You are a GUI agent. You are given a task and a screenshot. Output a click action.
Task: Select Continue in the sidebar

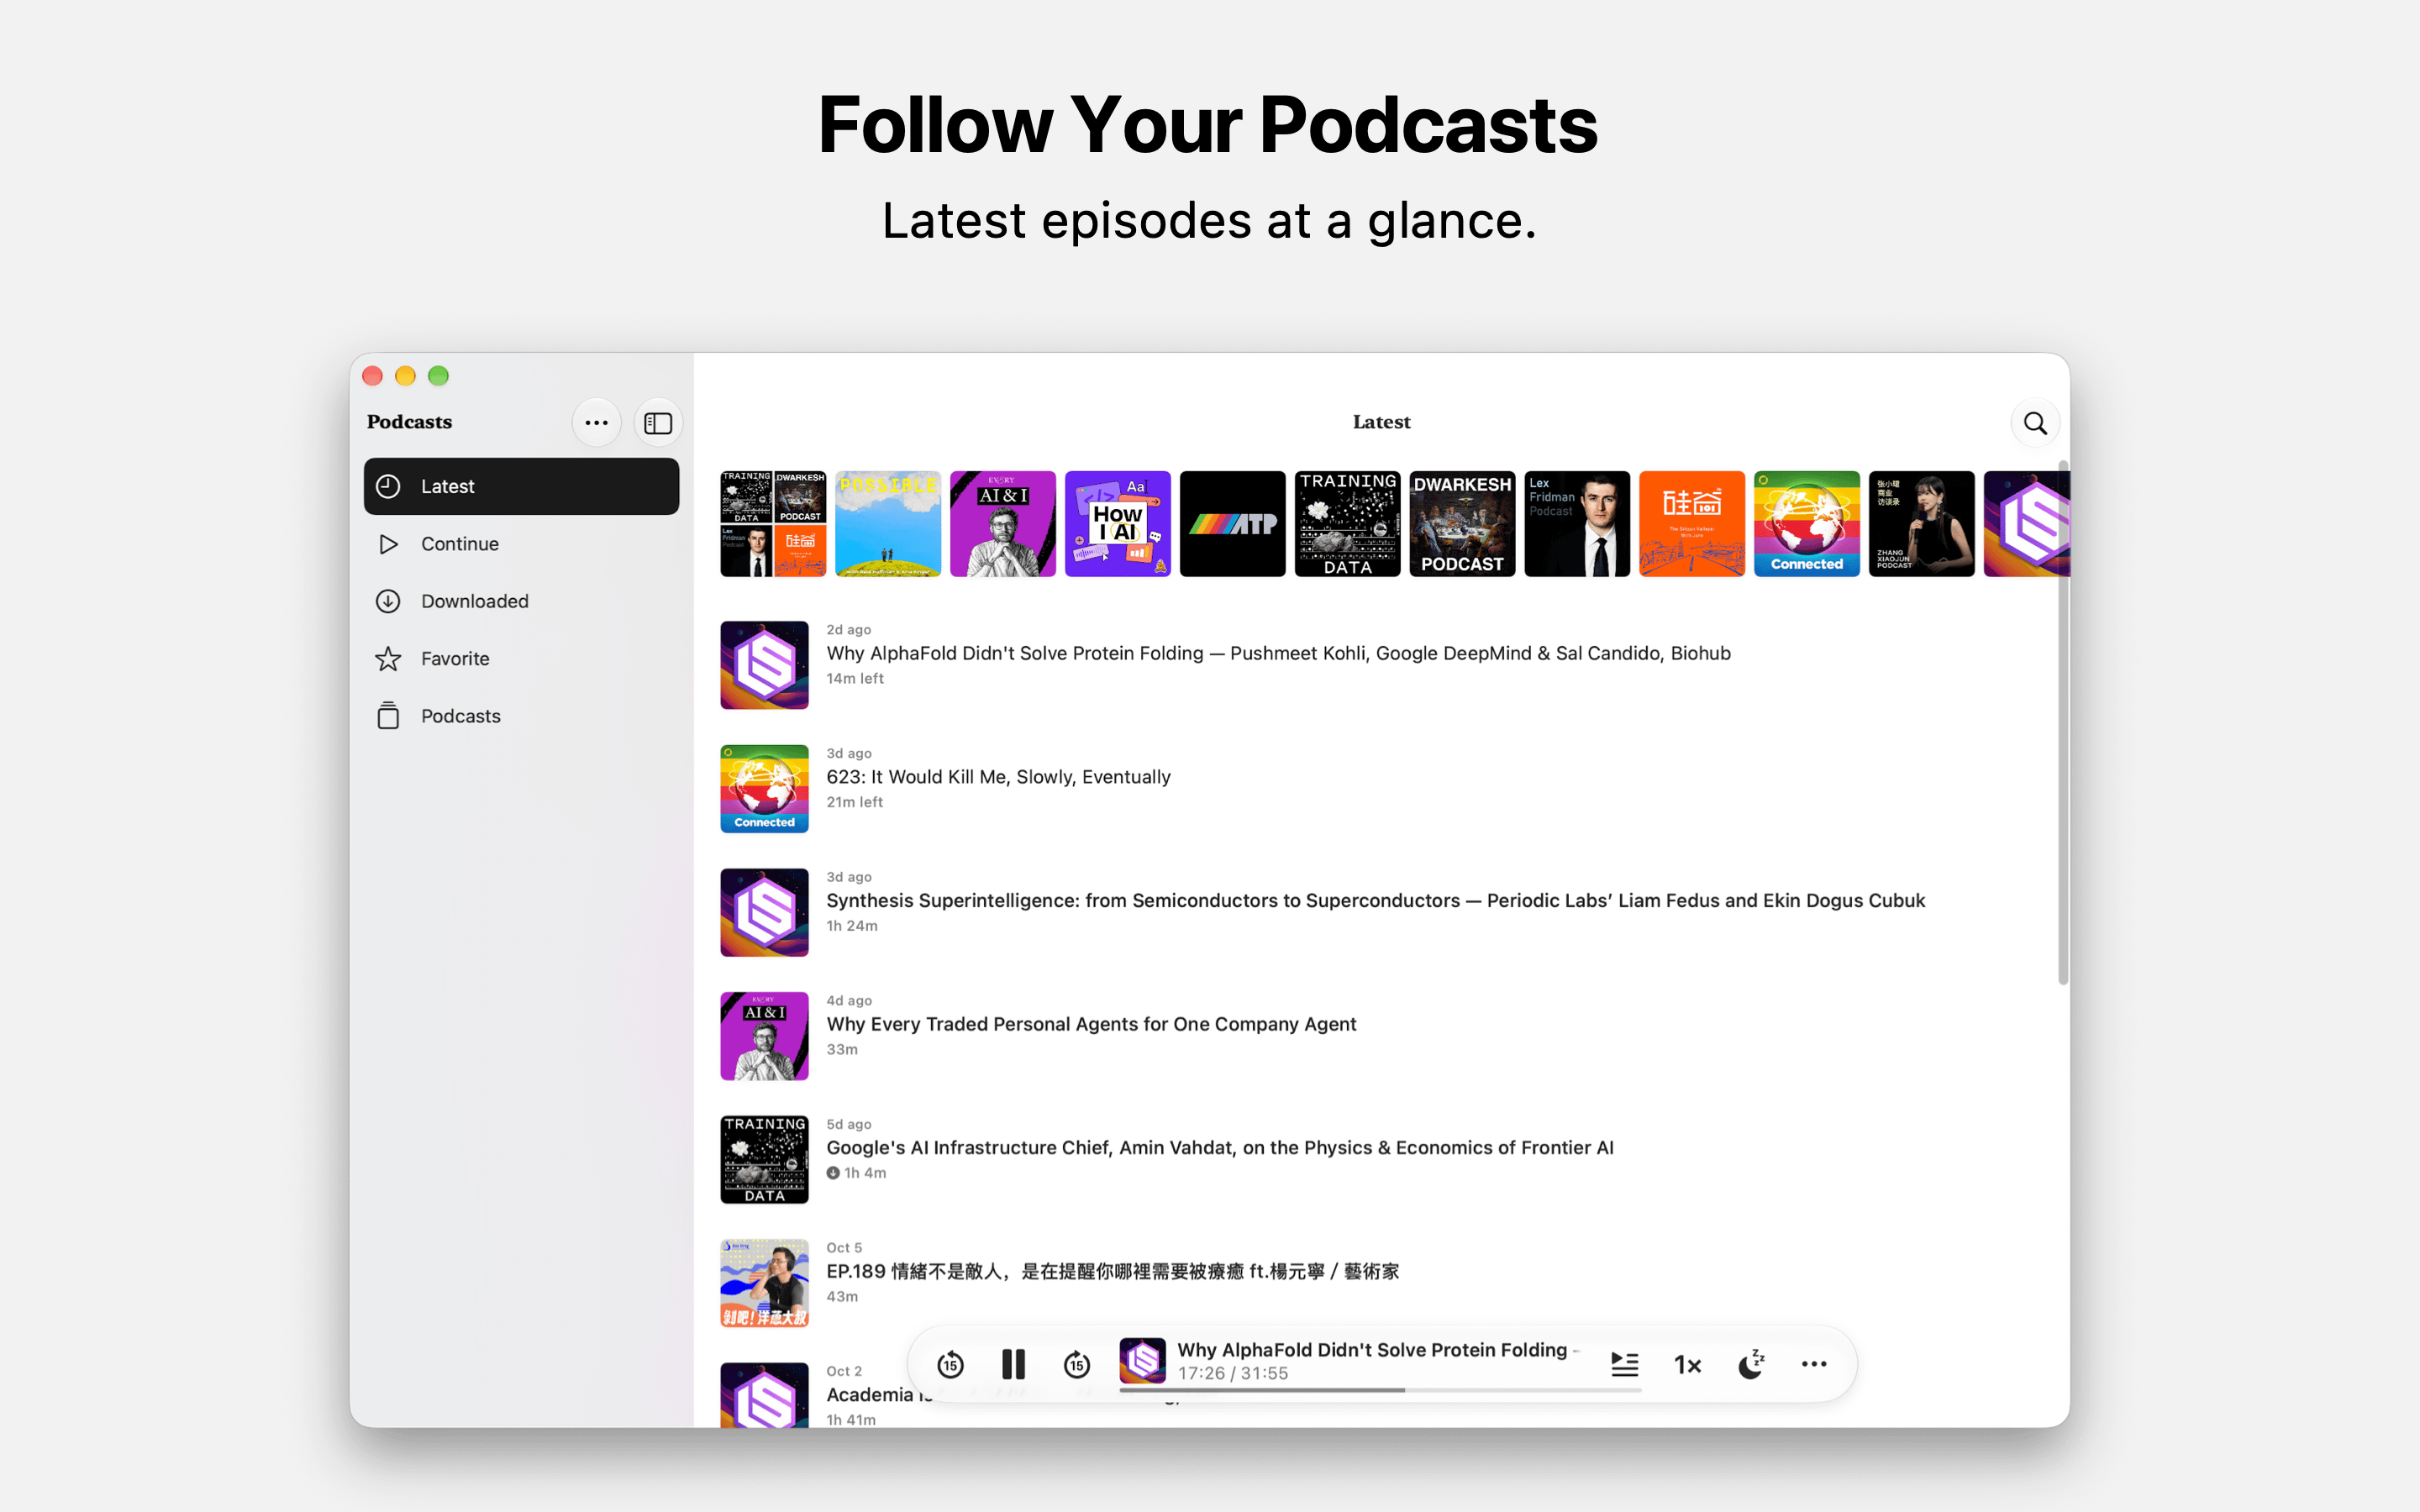(x=521, y=544)
